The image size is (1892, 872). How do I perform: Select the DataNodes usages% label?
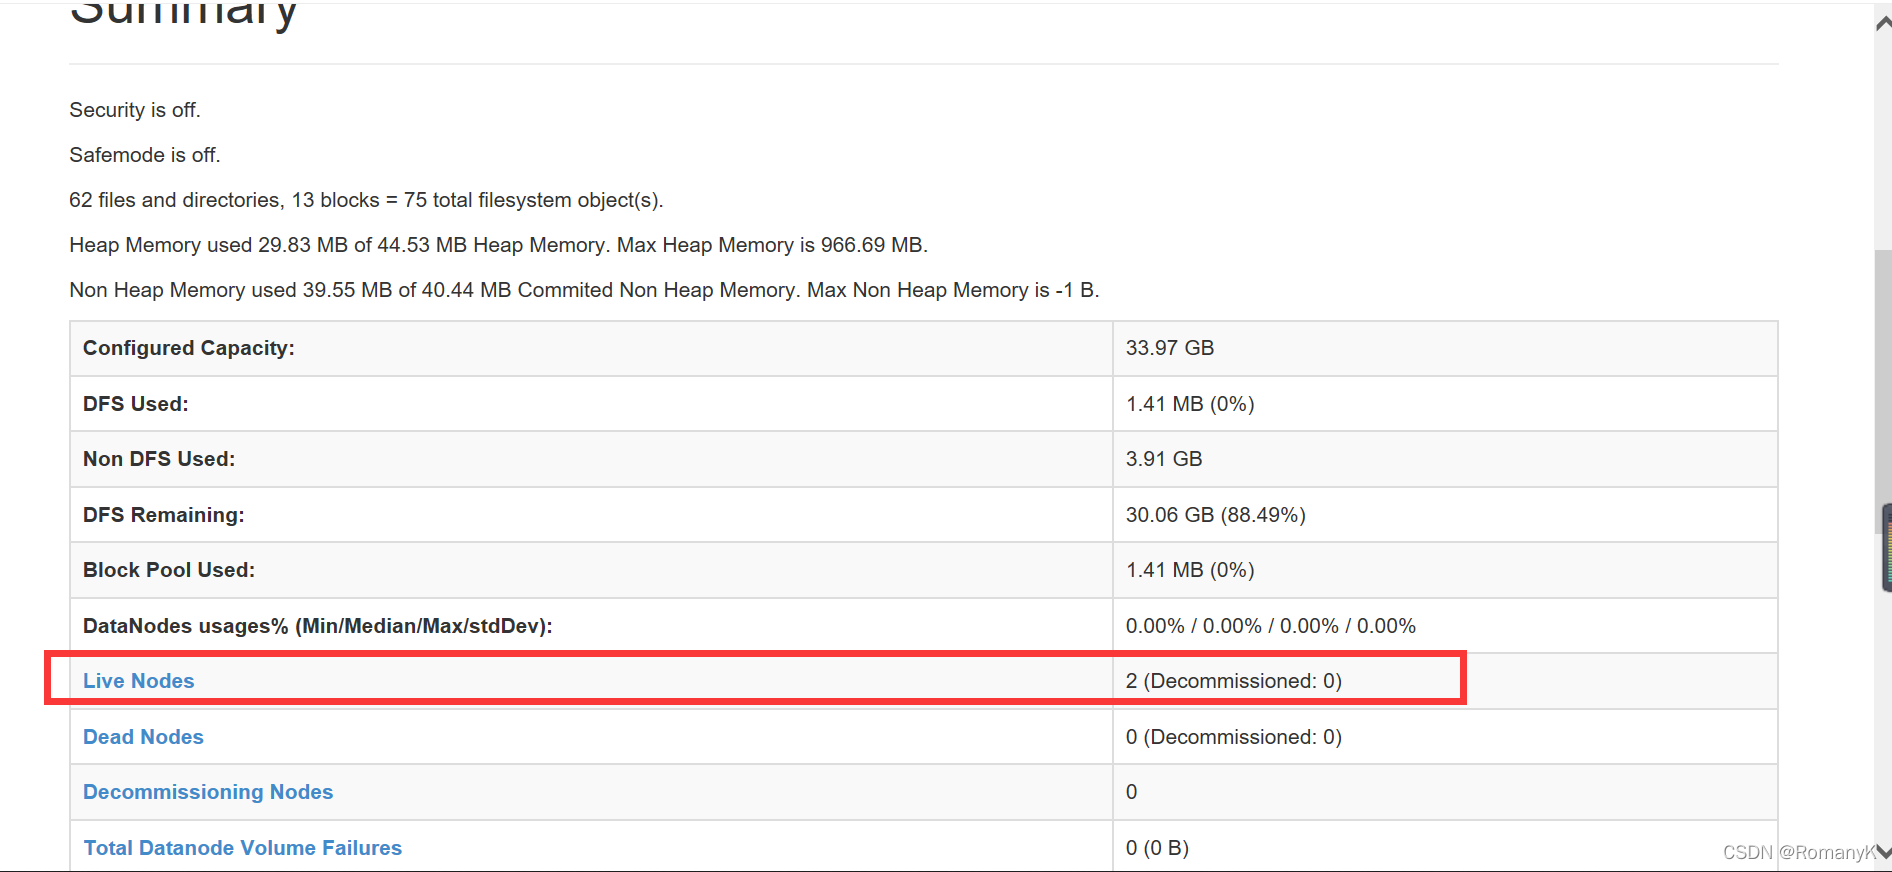click(318, 626)
